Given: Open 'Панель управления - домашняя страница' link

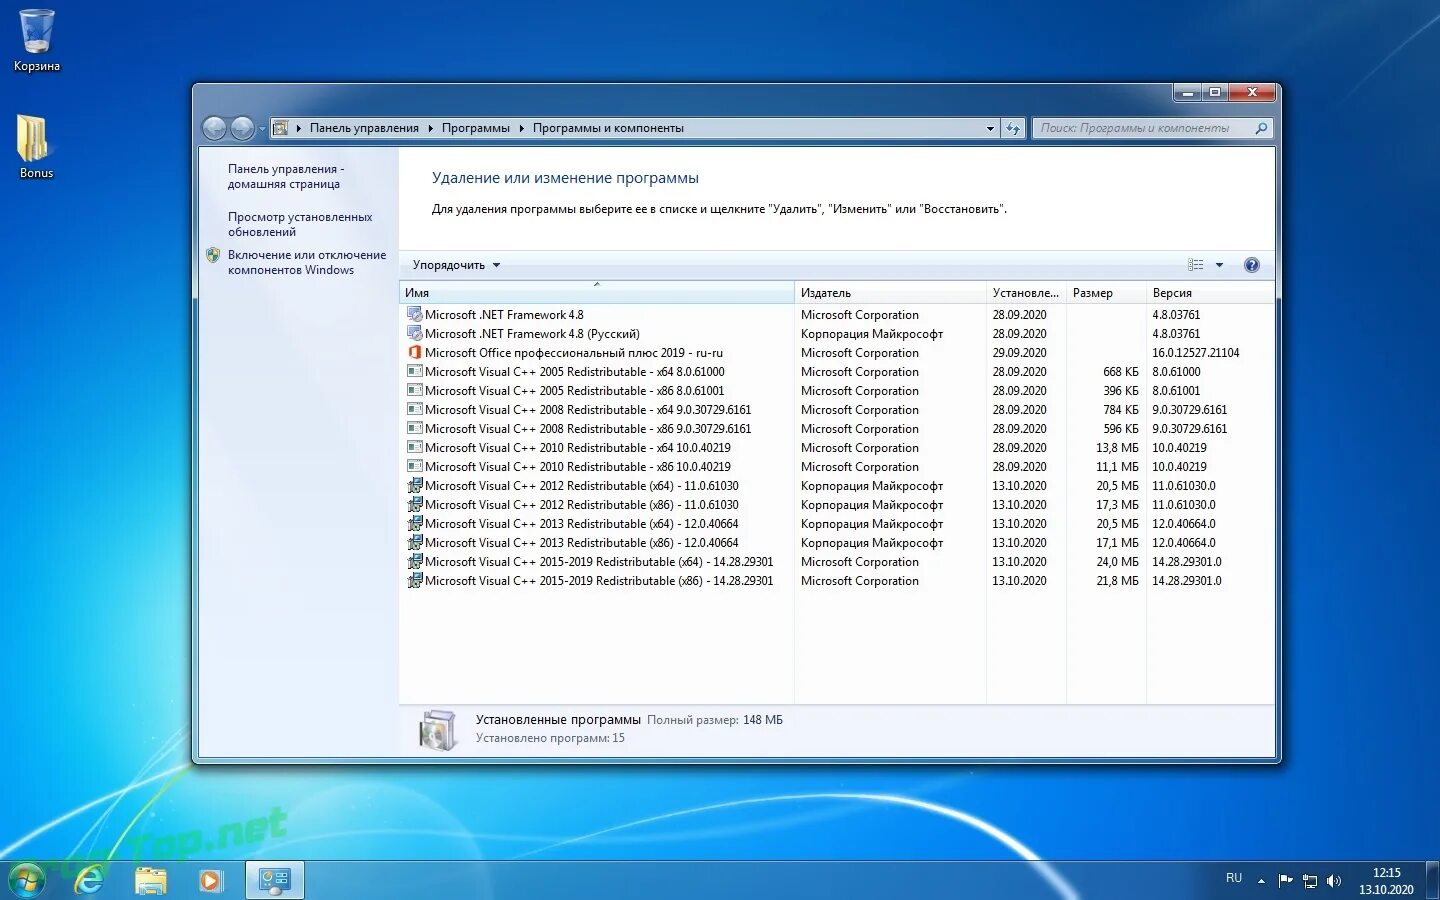Looking at the screenshot, I should 285,176.
